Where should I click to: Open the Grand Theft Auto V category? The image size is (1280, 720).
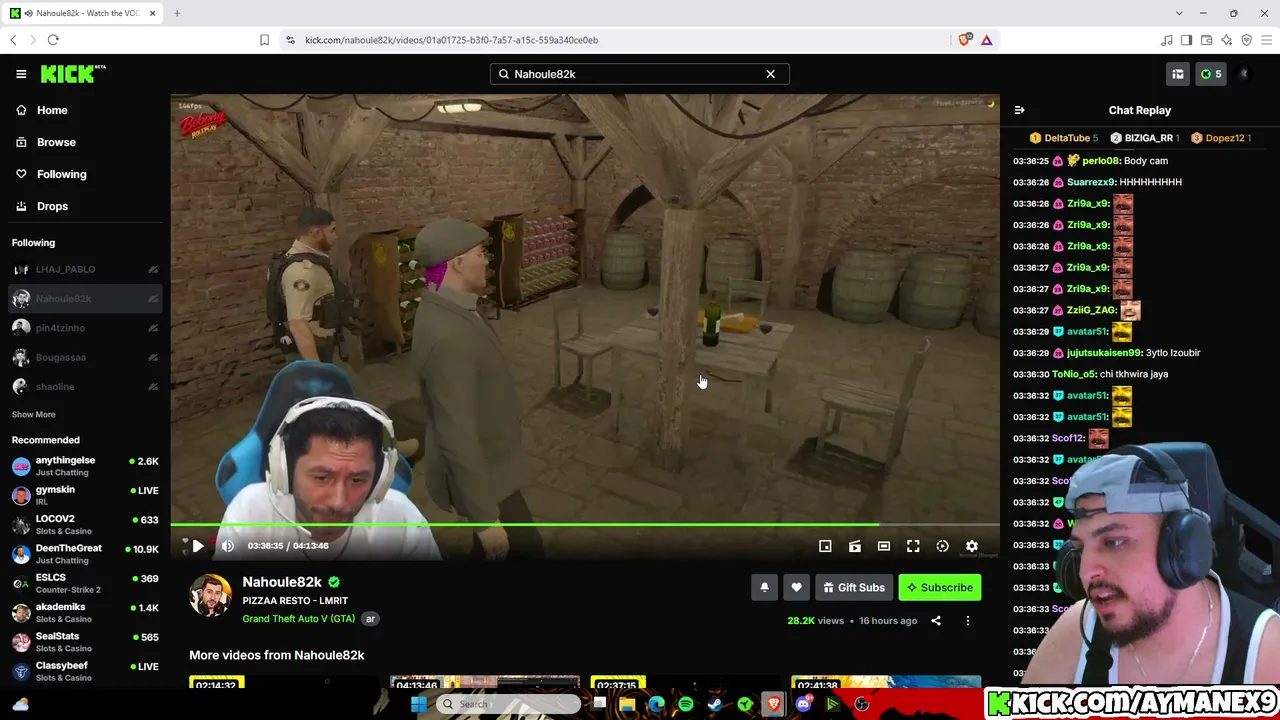[x=299, y=619]
